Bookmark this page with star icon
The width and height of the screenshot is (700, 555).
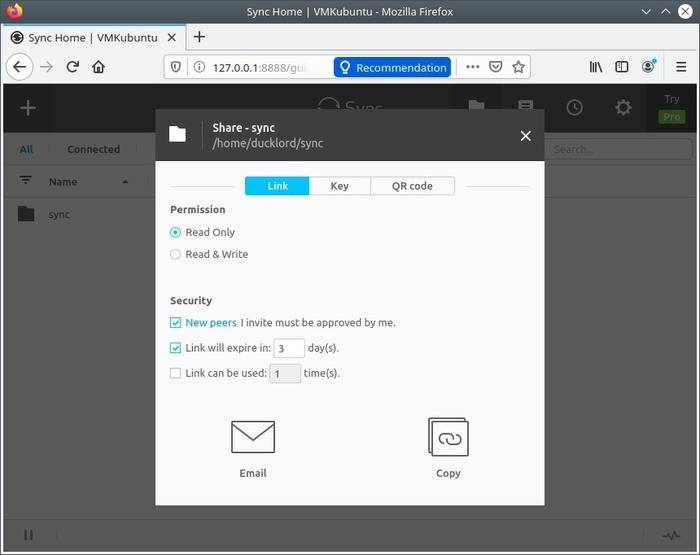pos(518,67)
